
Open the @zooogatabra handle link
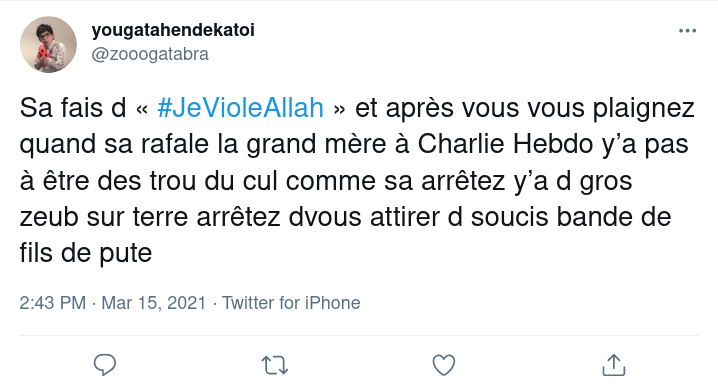point(150,54)
